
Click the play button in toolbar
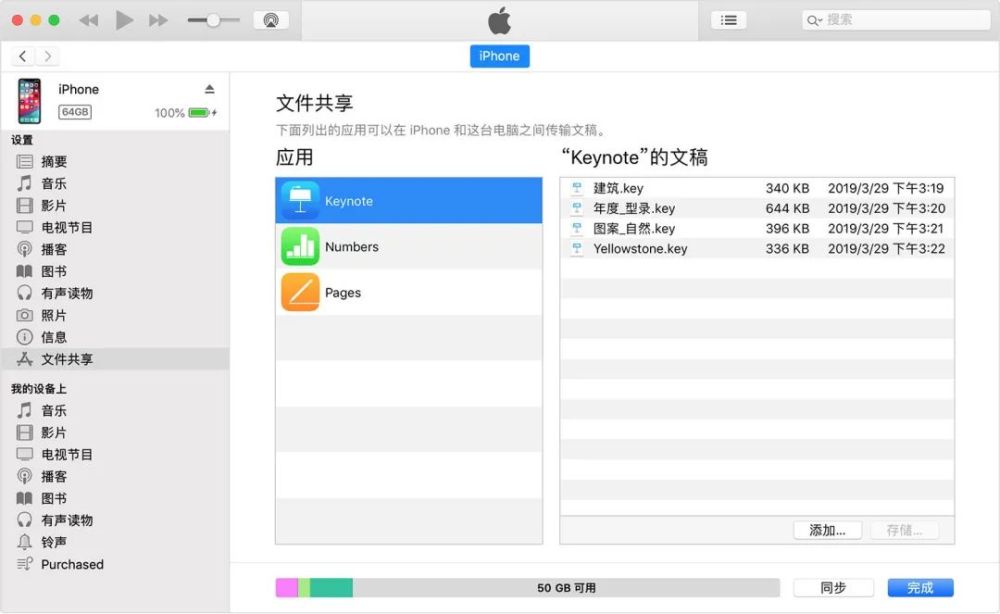tap(124, 20)
